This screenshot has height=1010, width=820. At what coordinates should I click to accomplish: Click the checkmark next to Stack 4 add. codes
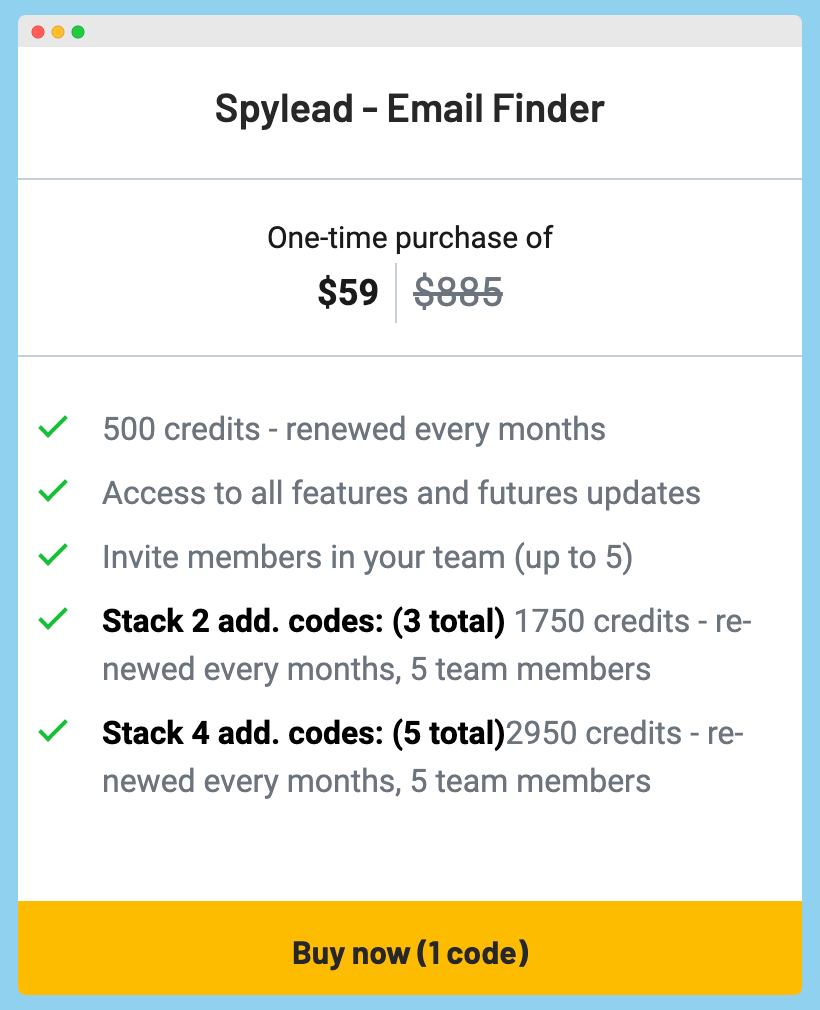pyautogui.click(x=53, y=730)
